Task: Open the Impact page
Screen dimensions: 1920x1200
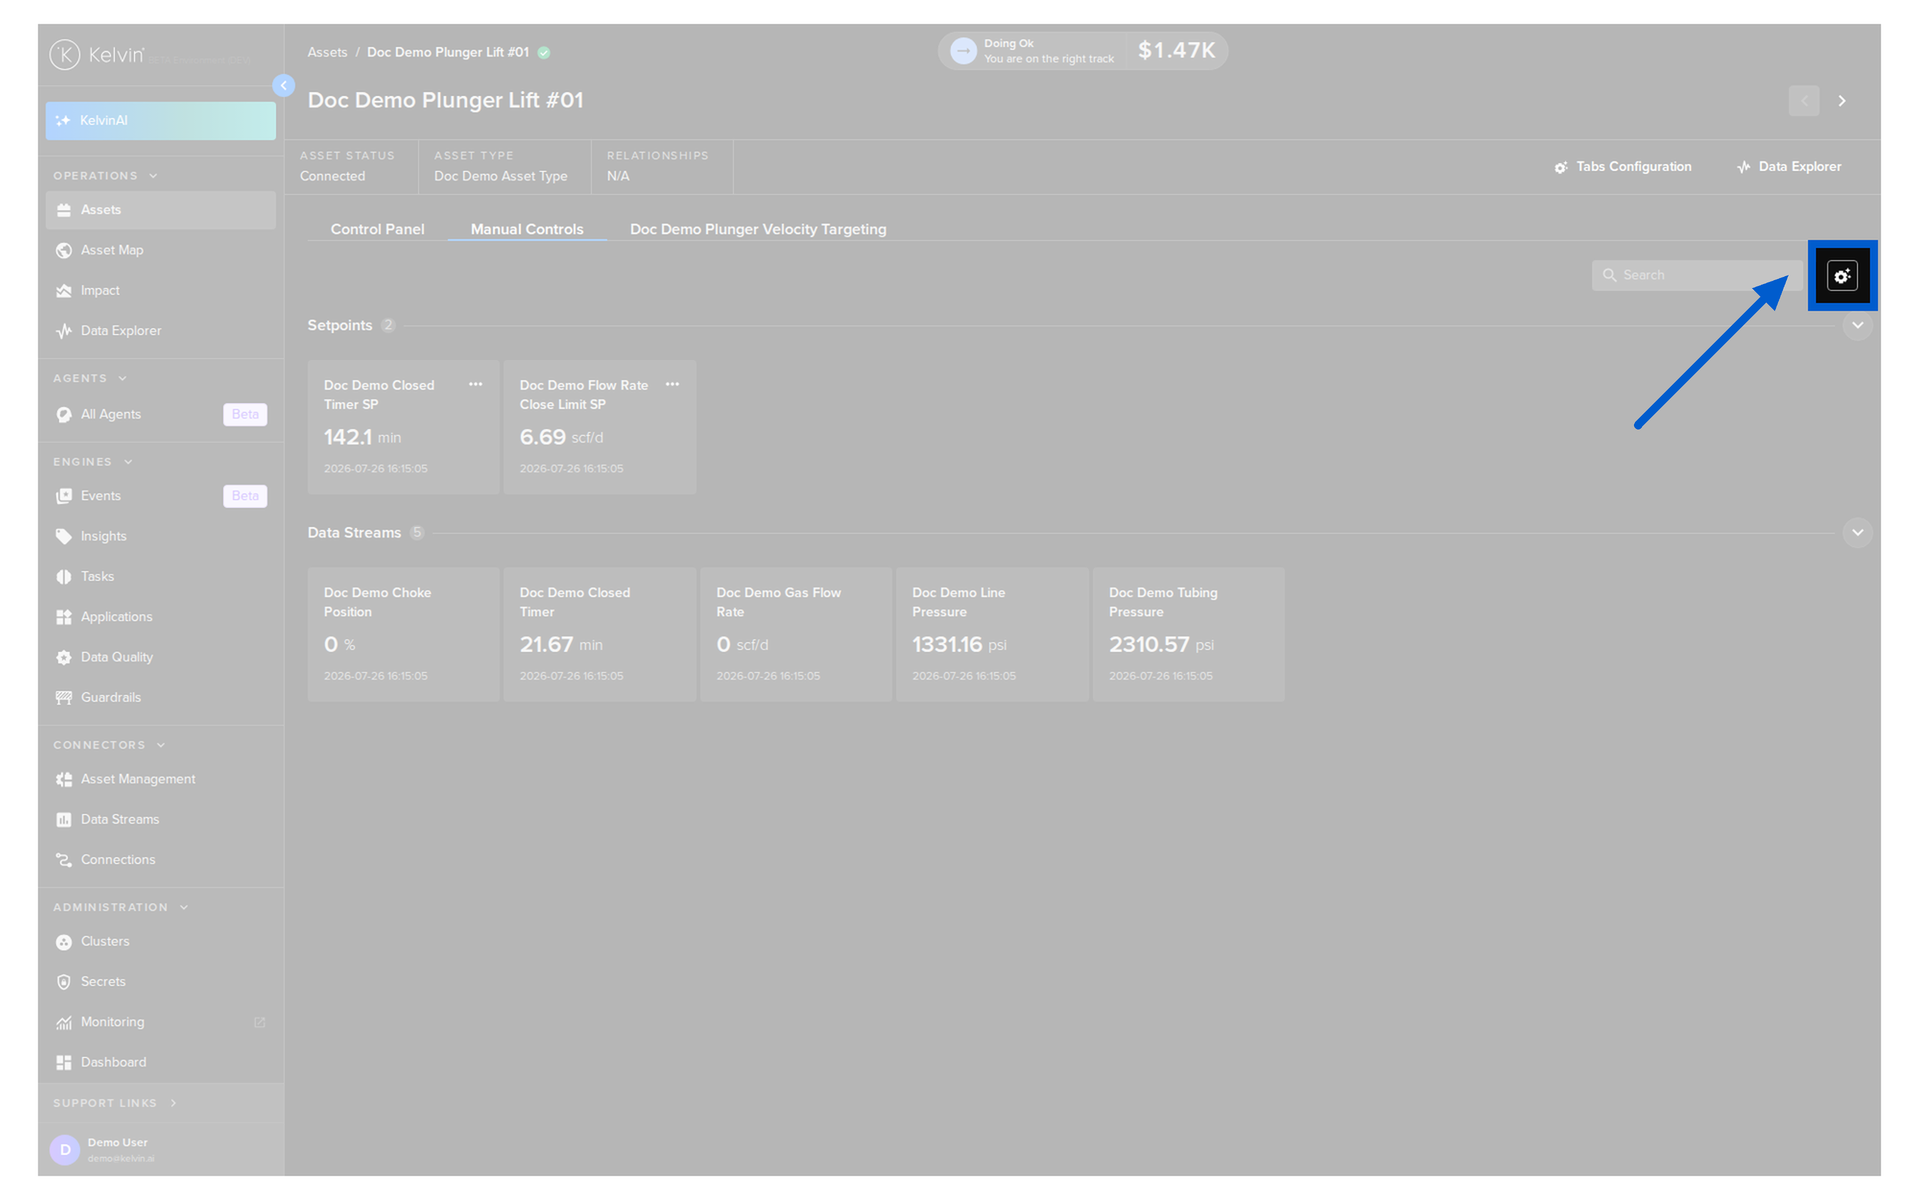Action: point(160,290)
